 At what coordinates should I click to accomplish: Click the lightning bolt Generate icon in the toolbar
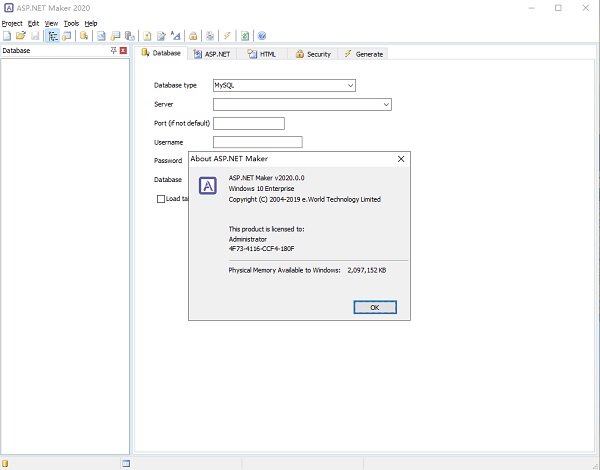coord(227,36)
